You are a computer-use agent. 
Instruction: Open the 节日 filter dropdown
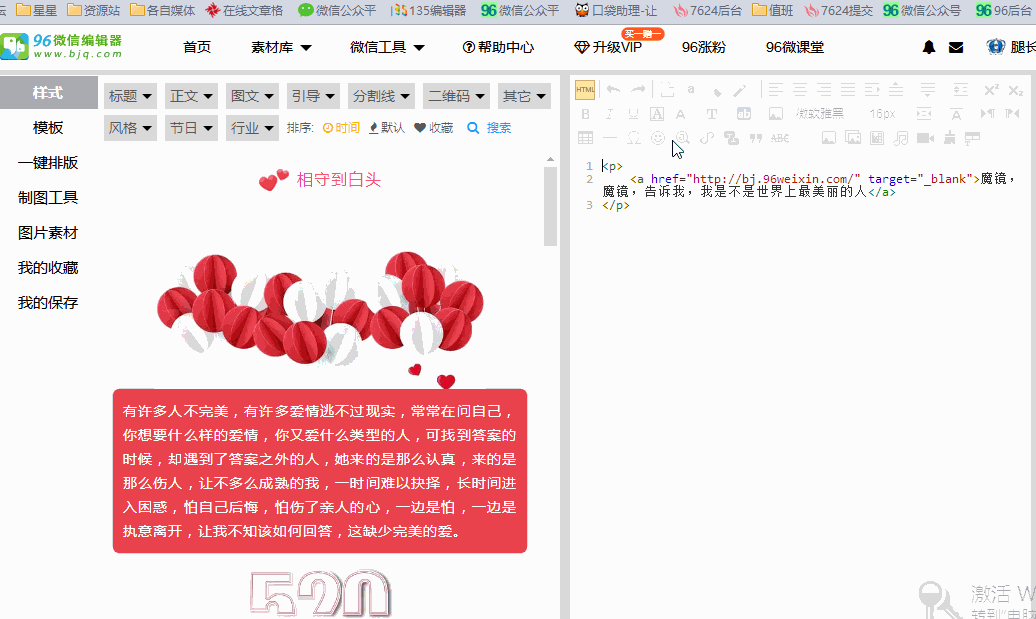[x=191, y=128]
